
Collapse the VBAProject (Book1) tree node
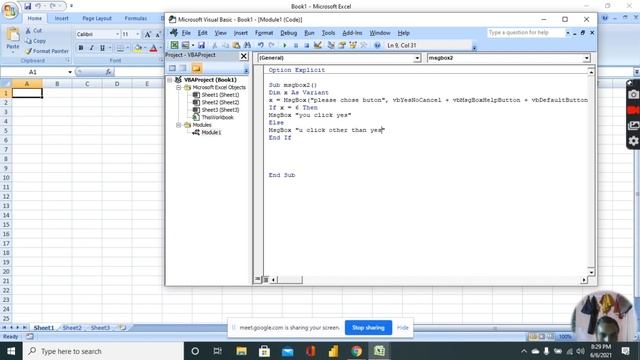[170, 80]
